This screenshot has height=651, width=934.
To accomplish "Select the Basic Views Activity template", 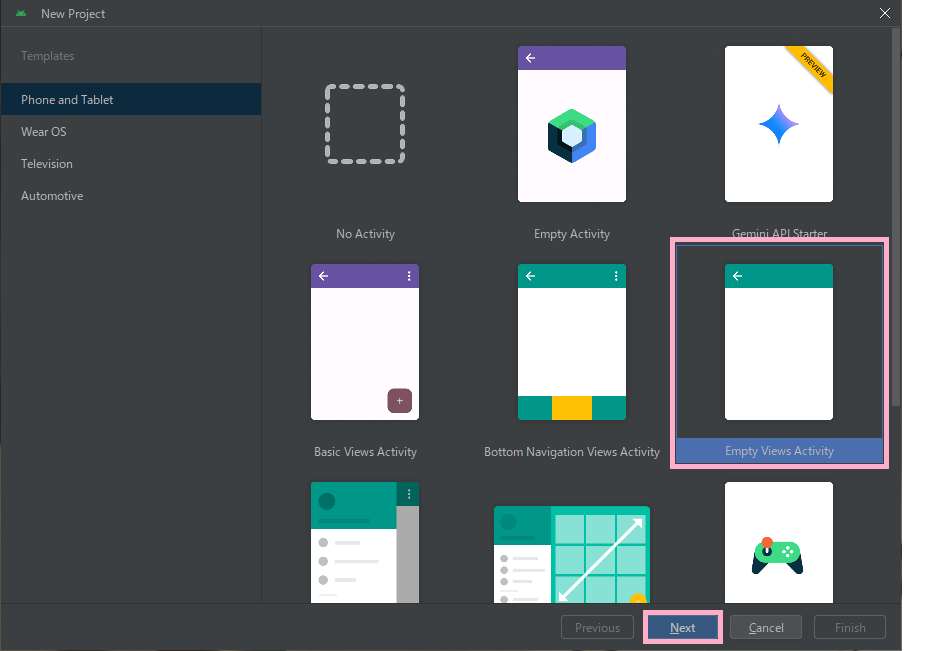I will pyautogui.click(x=365, y=342).
